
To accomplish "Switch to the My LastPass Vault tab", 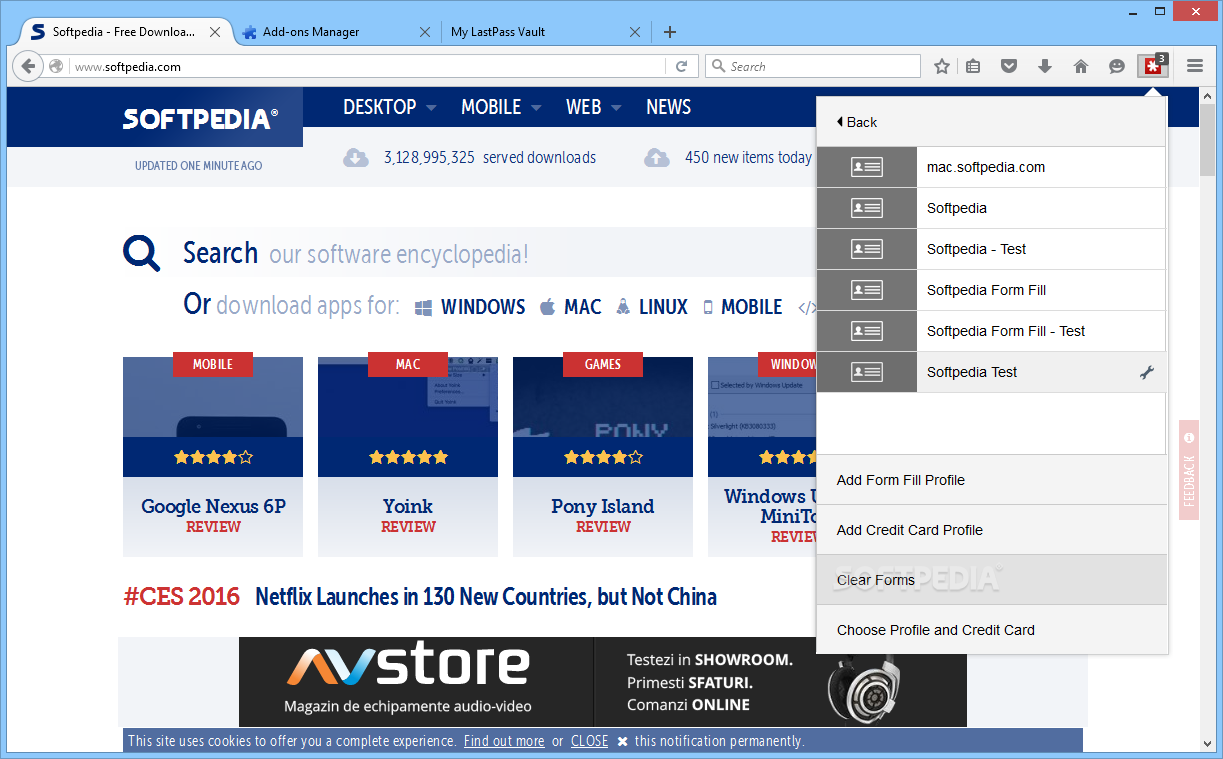I will (545, 32).
